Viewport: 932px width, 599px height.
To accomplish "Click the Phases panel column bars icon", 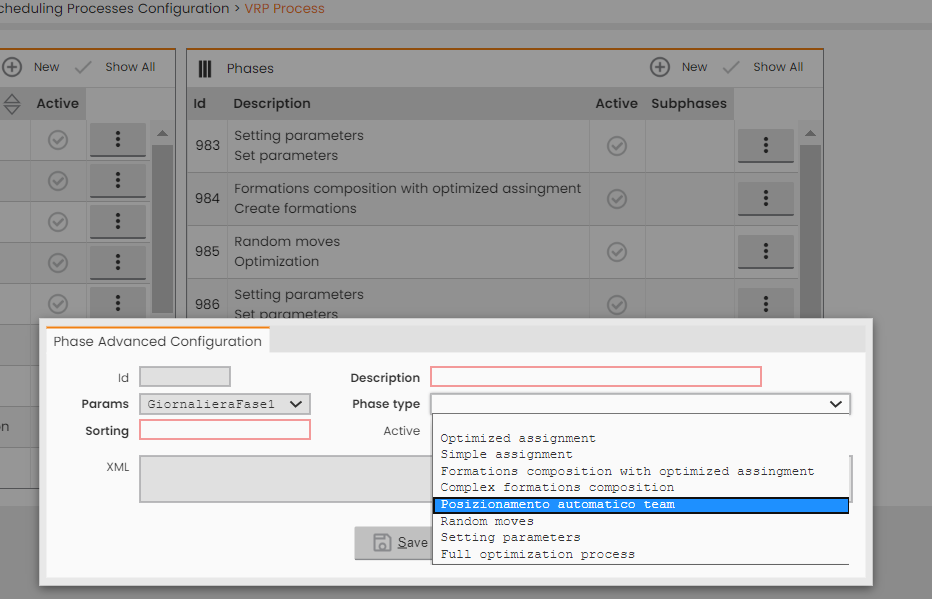I will click(204, 69).
